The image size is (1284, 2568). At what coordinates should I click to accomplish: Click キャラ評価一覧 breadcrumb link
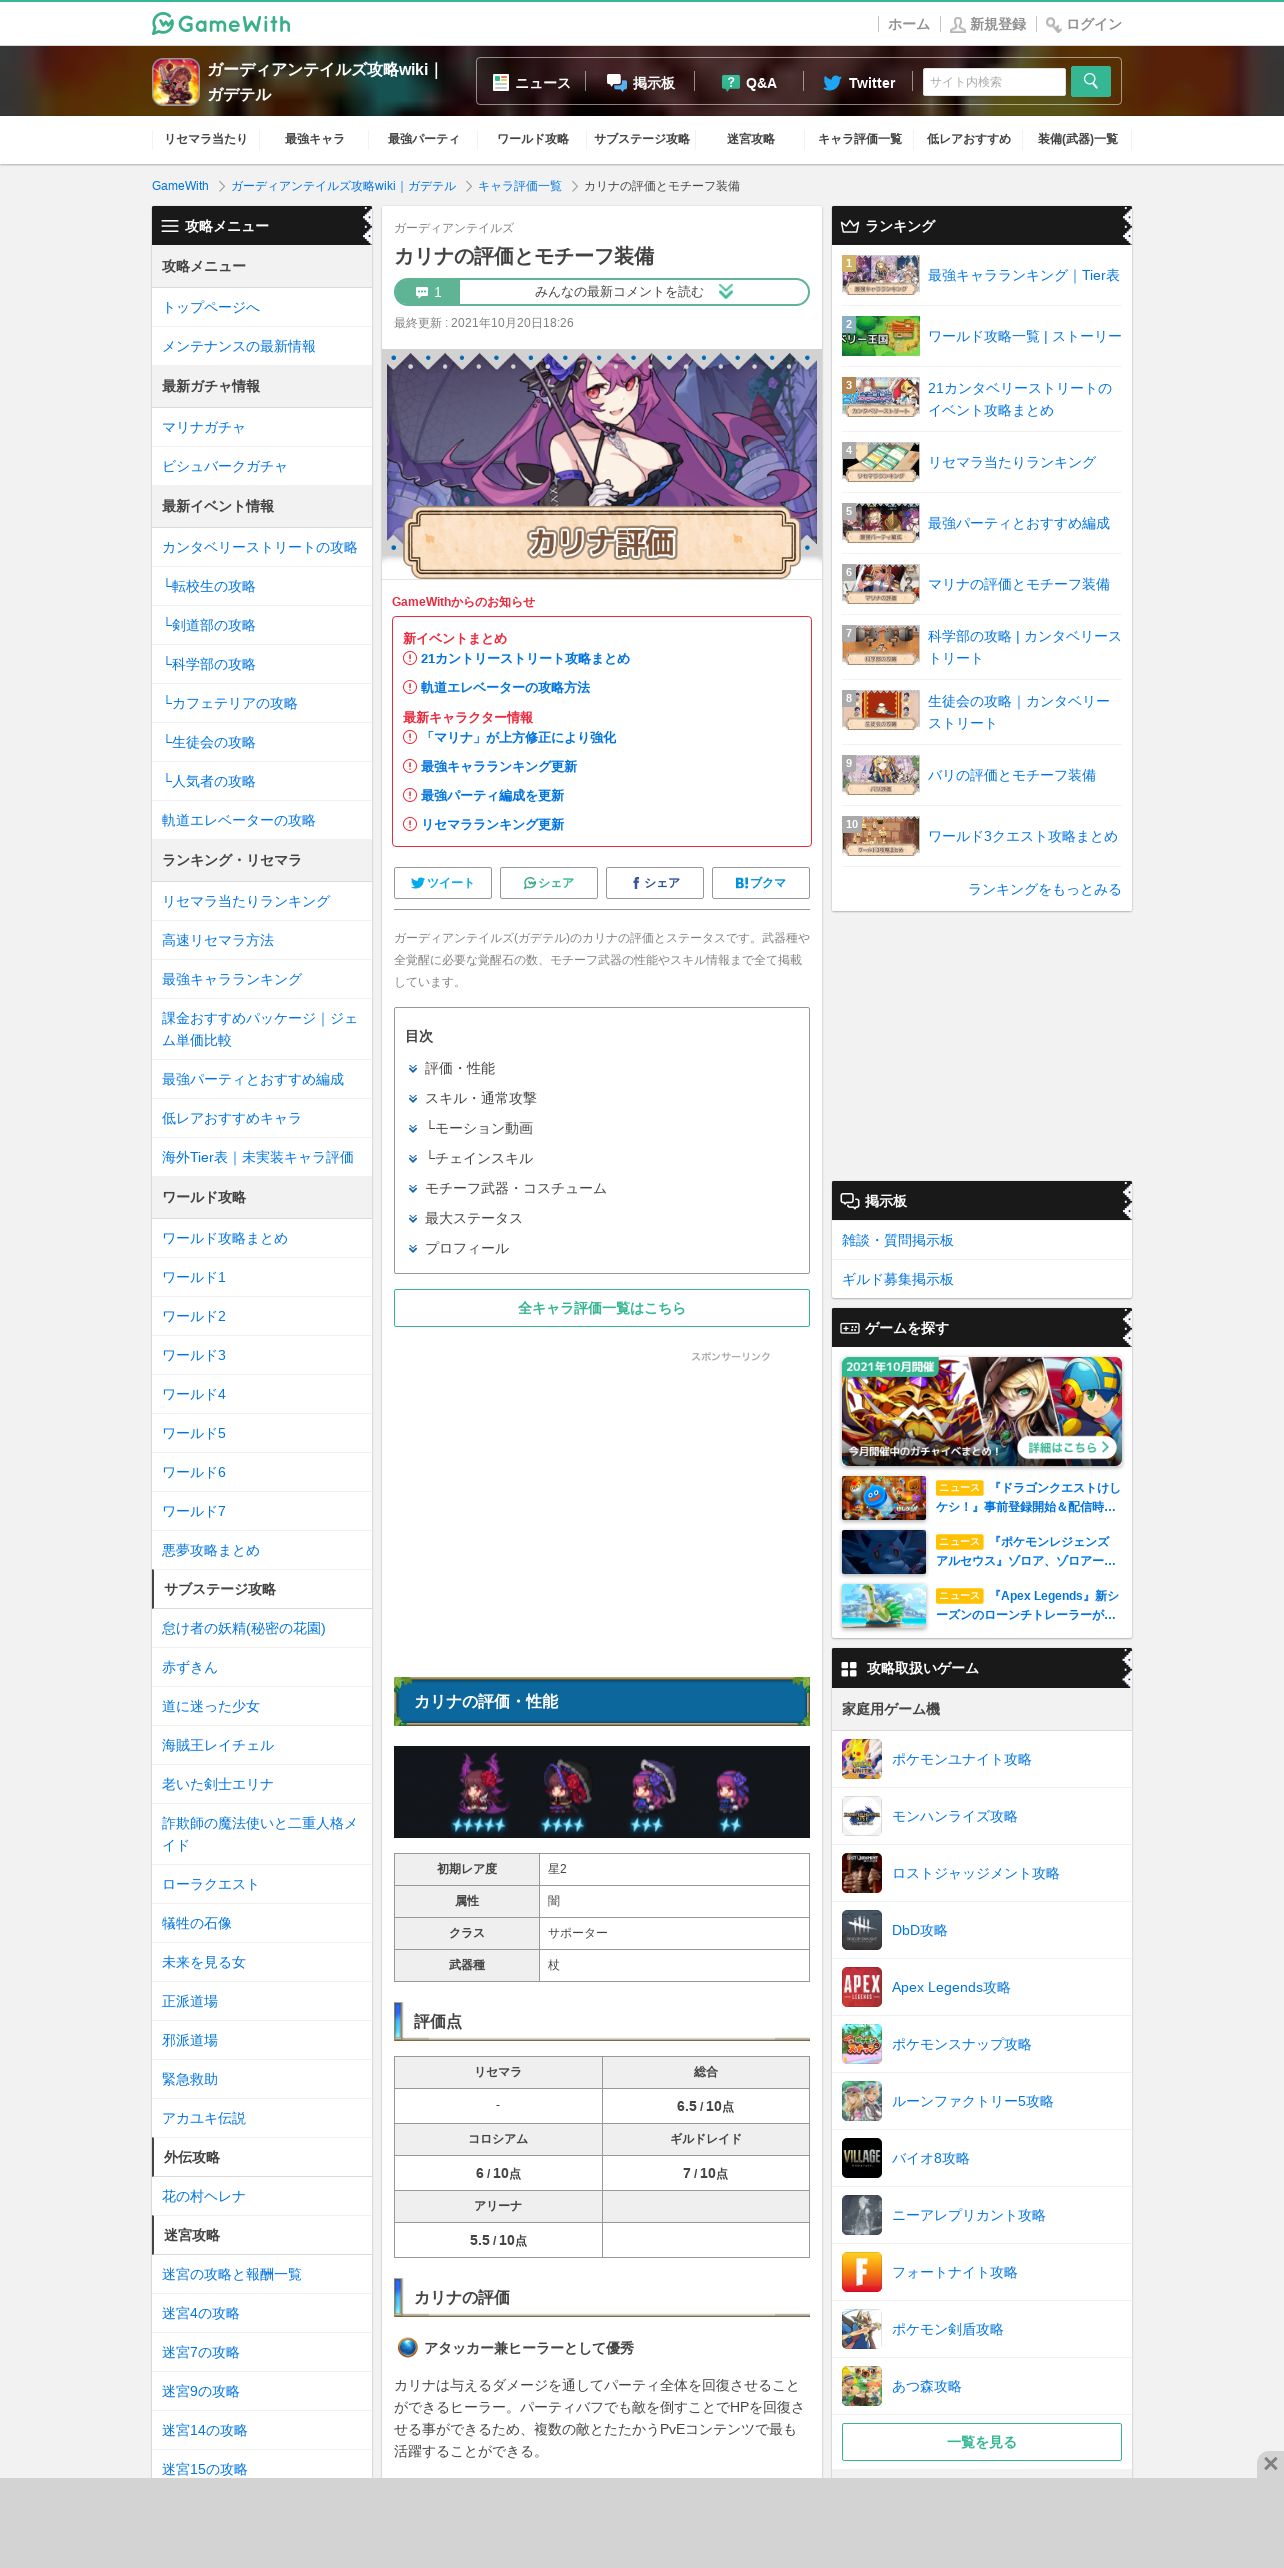pos(519,186)
